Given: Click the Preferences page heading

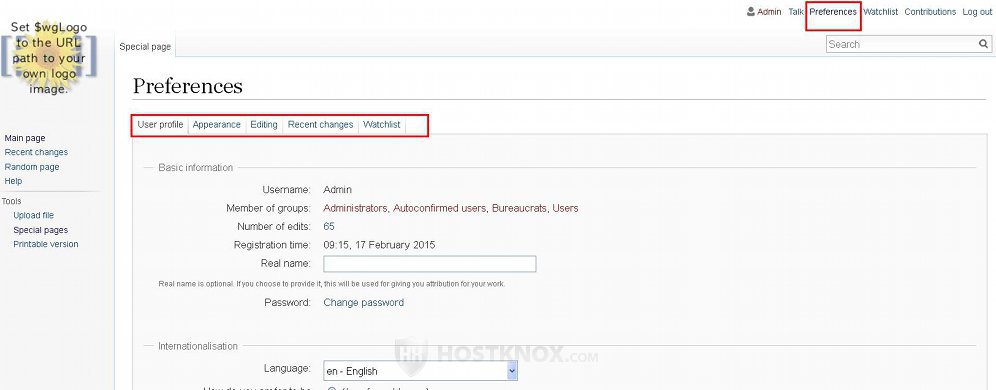Looking at the screenshot, I should [187, 86].
